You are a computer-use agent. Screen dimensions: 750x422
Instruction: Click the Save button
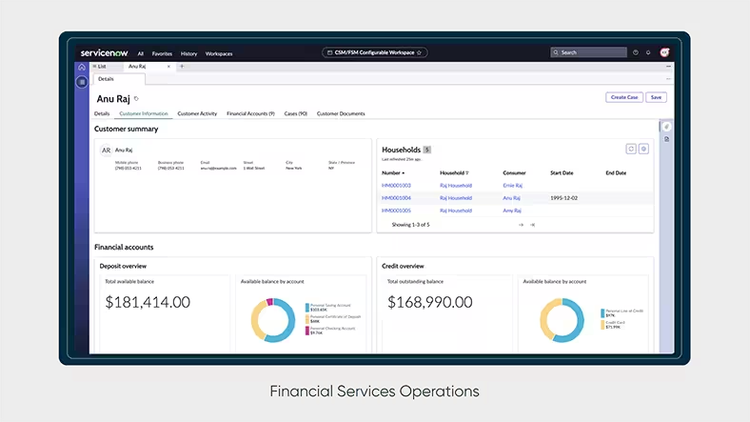656,97
